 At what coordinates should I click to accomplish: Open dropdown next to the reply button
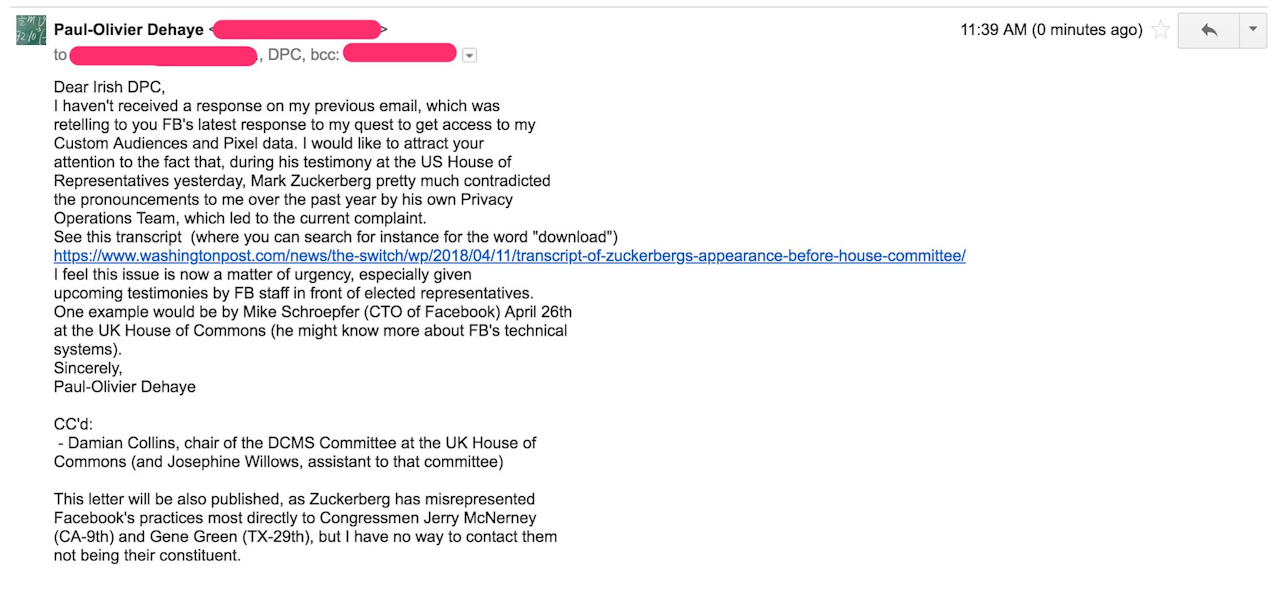coord(1253,29)
